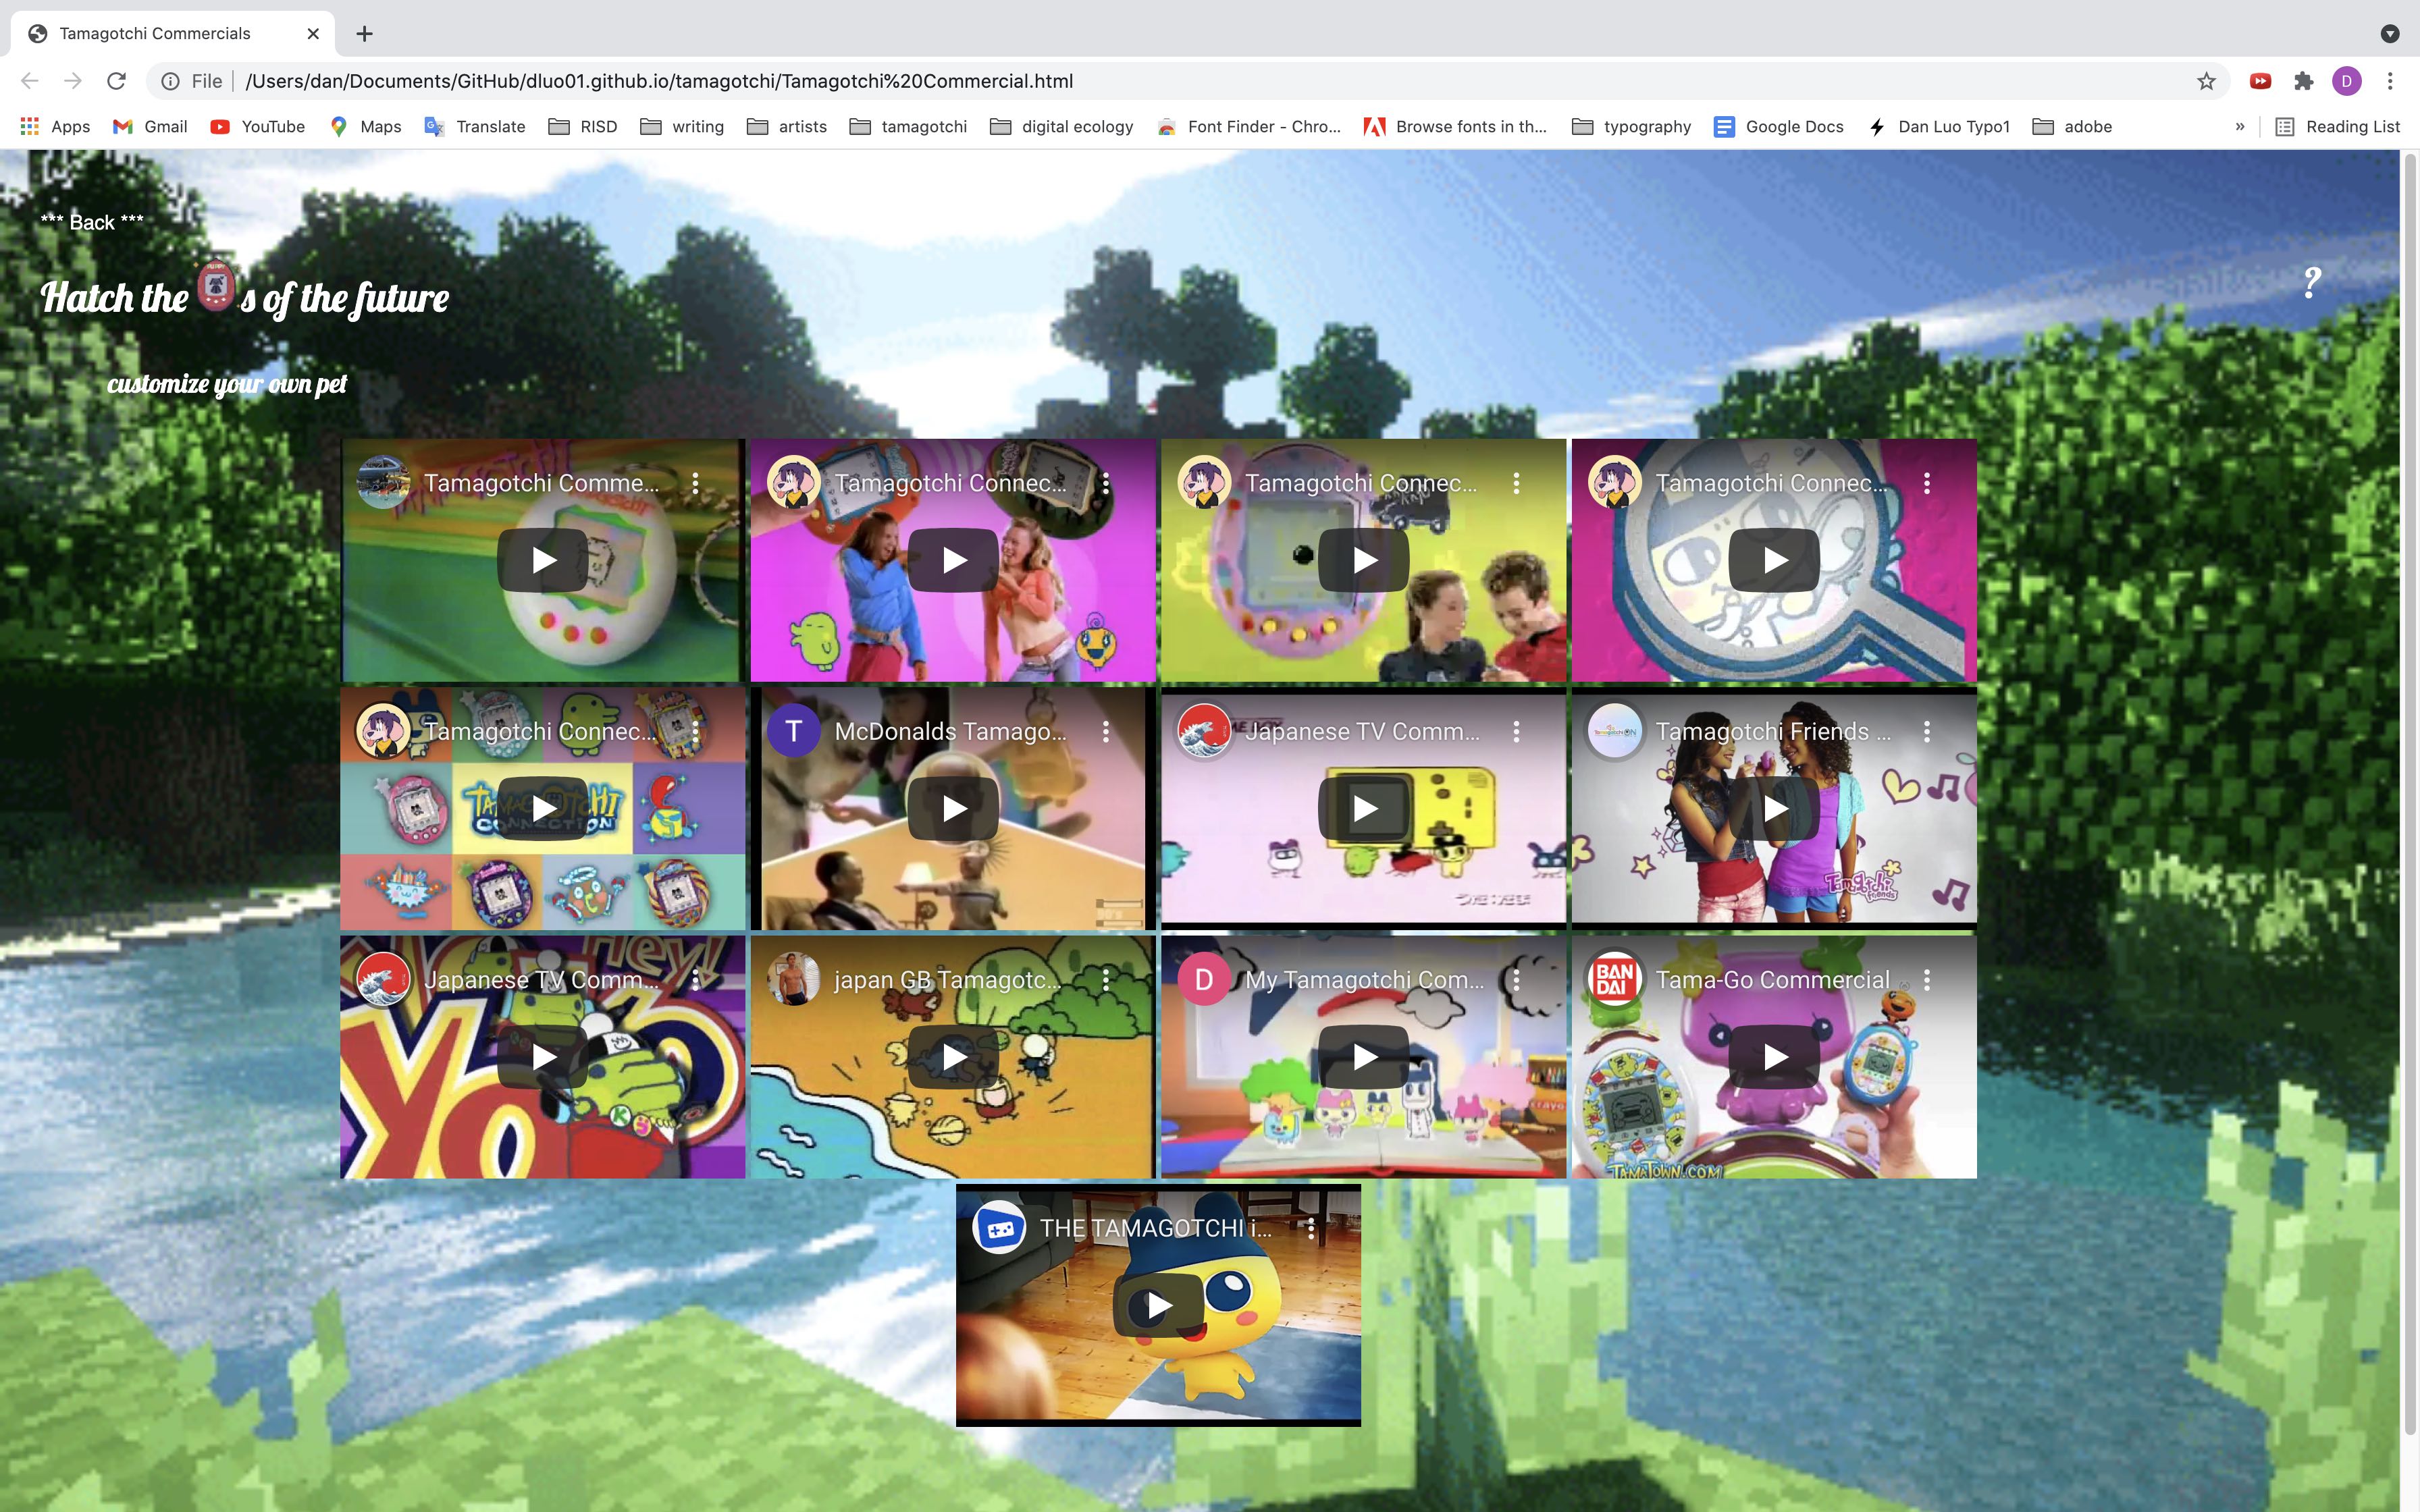Show hidden bookmarks with the chevron
Screen dimensions: 2420x1512
(2240, 127)
